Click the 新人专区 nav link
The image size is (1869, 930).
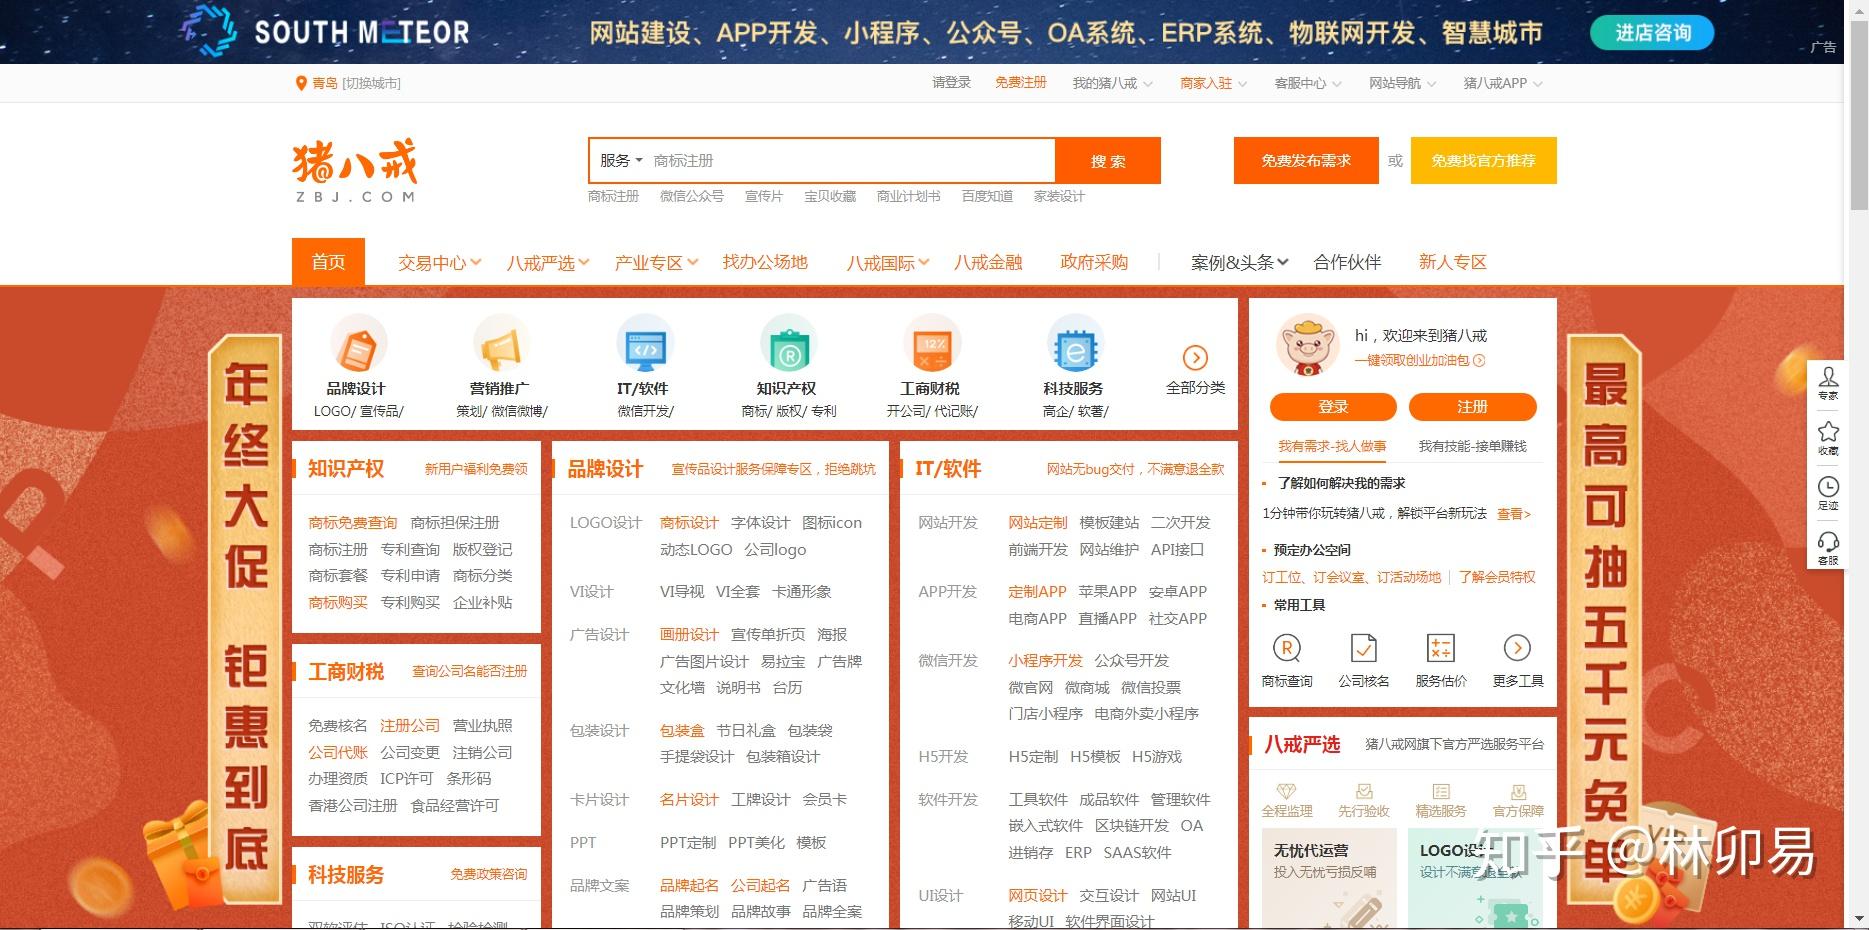[1452, 262]
